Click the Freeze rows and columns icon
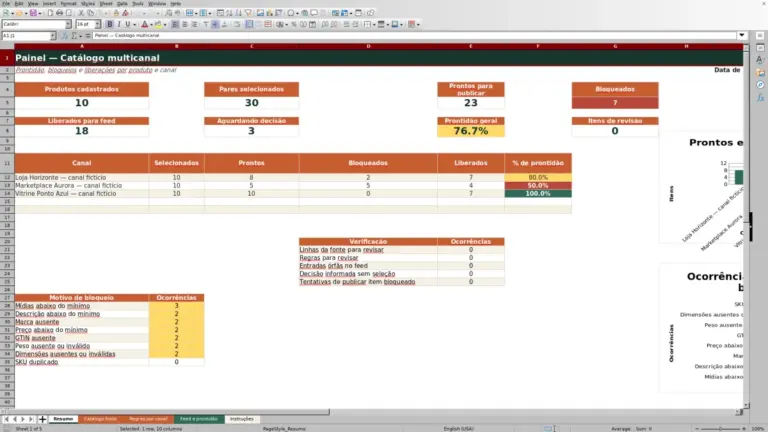This screenshot has width=768, height=432. click(344, 13)
